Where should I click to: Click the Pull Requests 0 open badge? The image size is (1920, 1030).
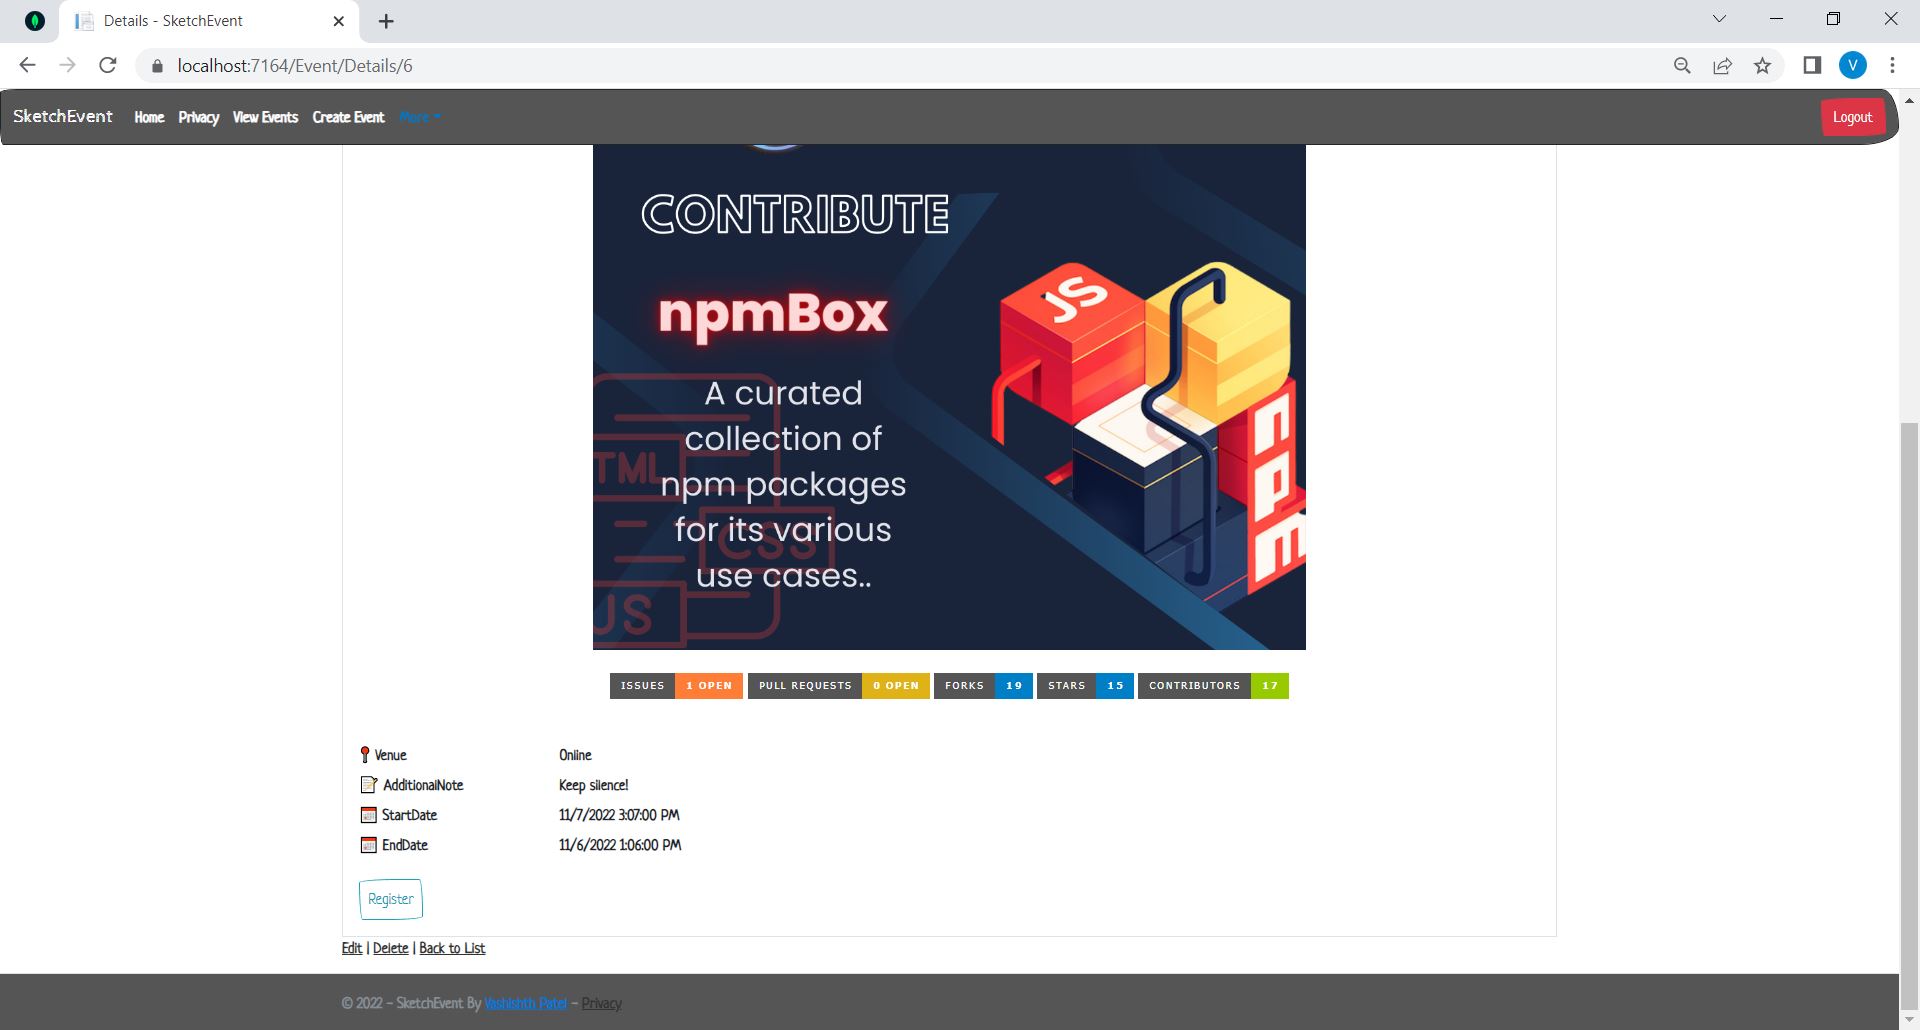pyautogui.click(x=839, y=686)
